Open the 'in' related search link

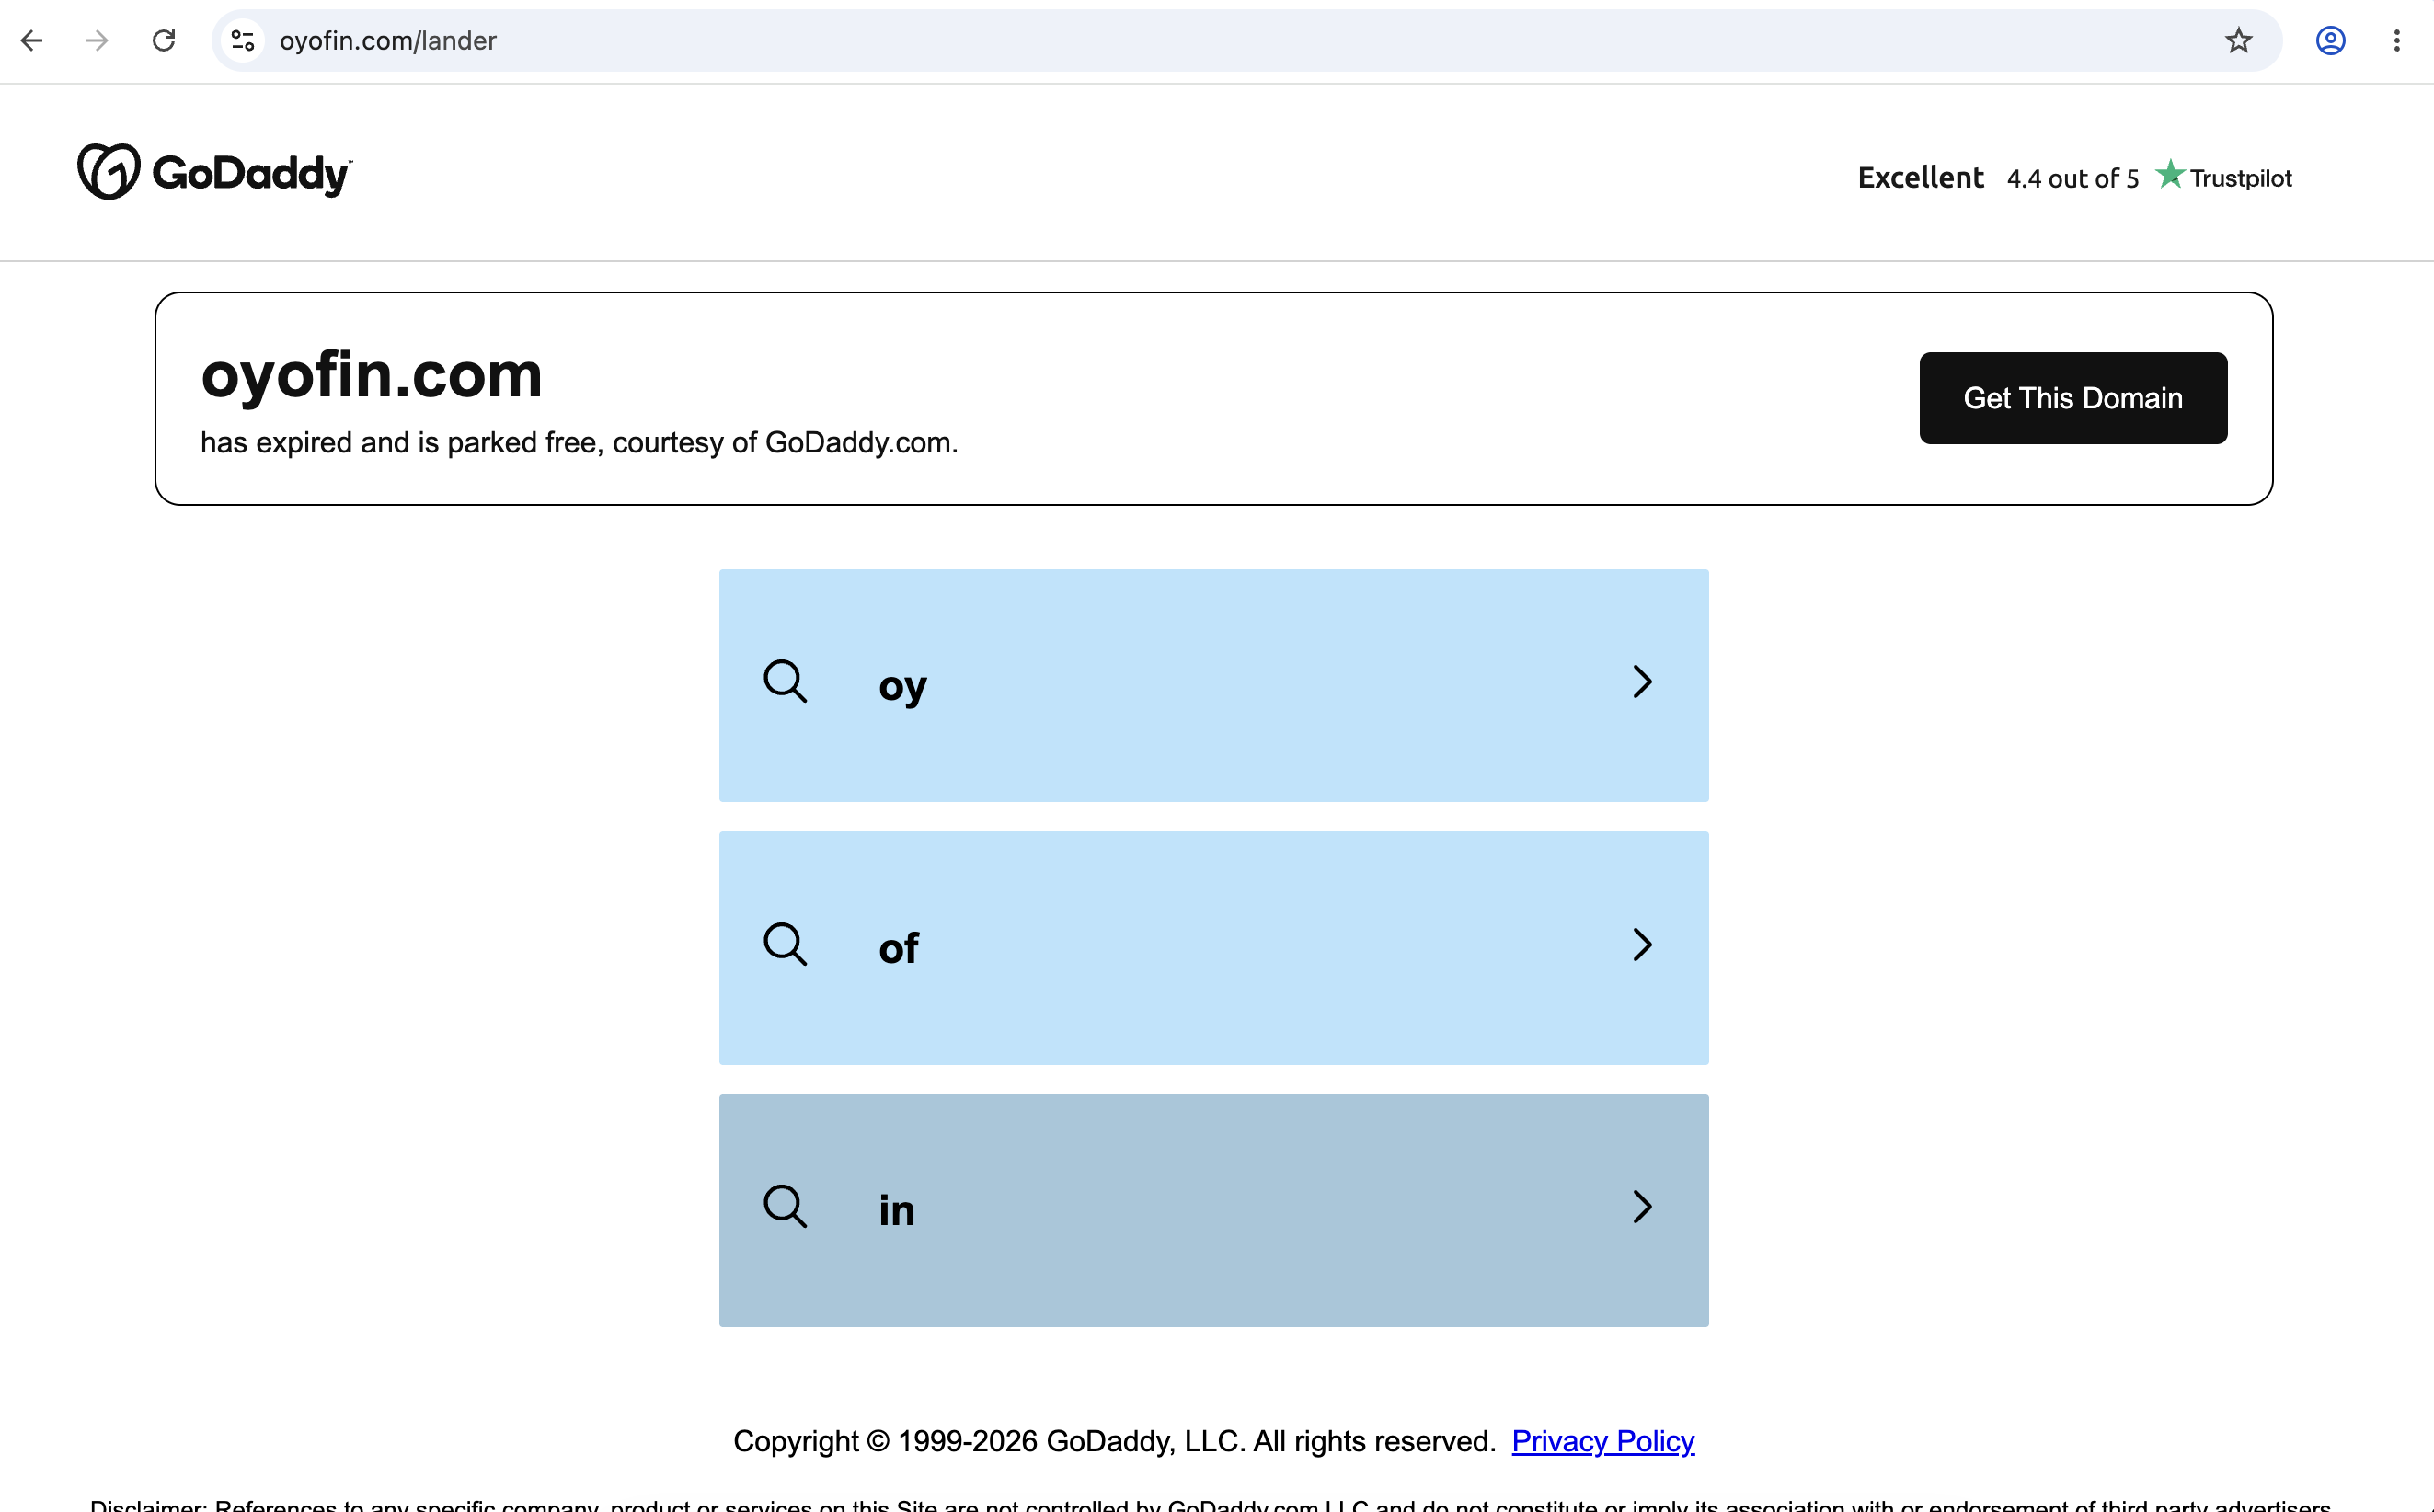(1213, 1210)
